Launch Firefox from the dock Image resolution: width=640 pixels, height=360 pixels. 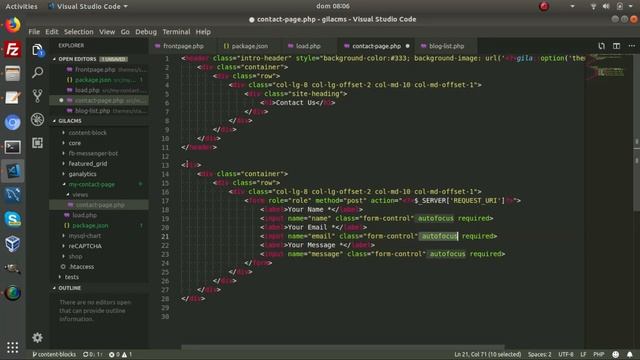(13, 25)
